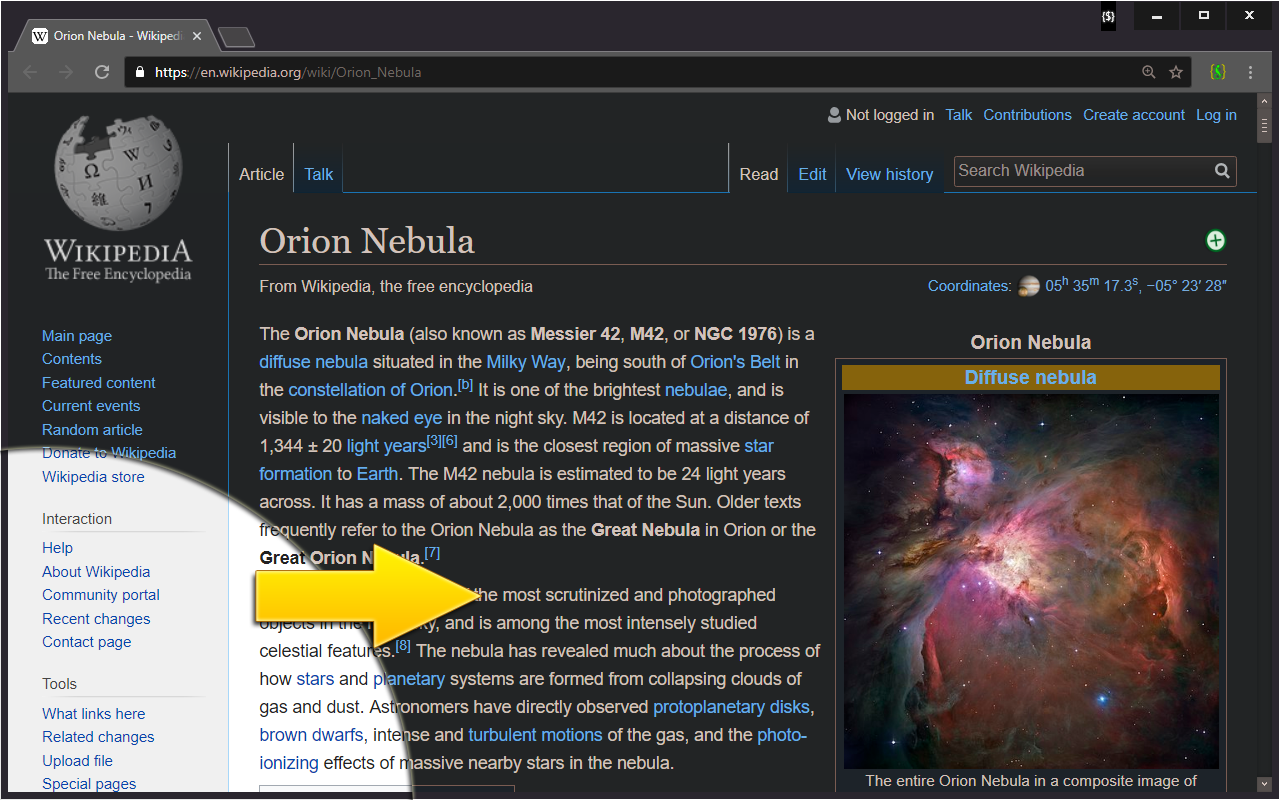
Task: Open the Talk tab beside Article
Action: tap(318, 174)
